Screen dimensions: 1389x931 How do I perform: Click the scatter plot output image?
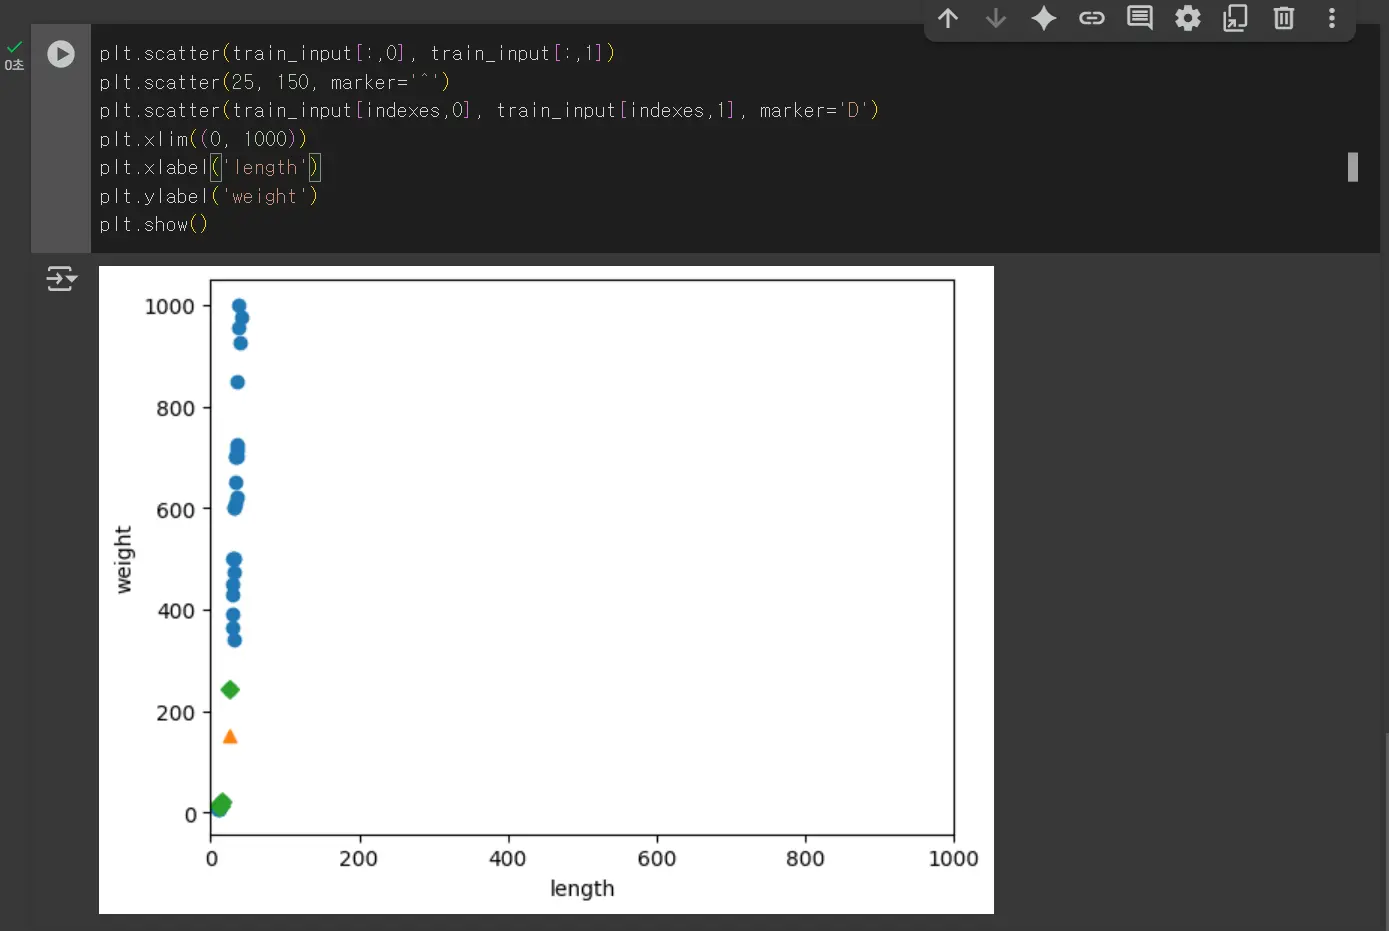(546, 590)
